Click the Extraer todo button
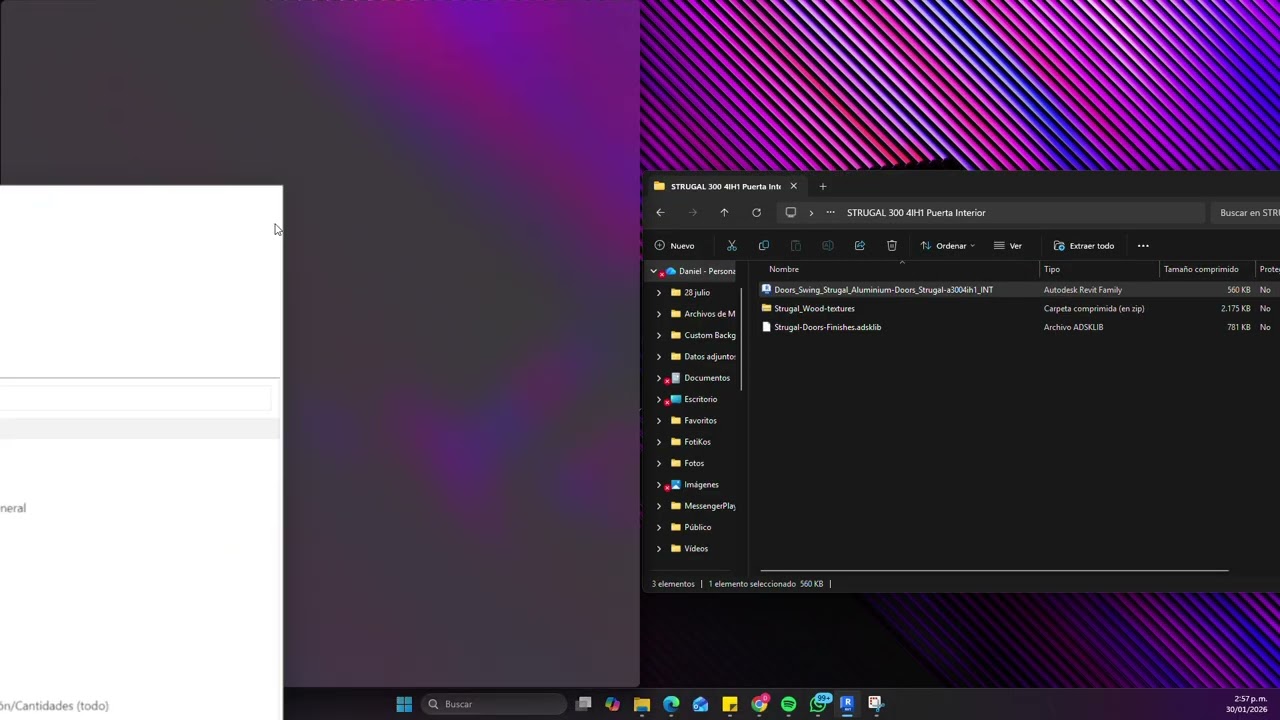 tap(1084, 245)
